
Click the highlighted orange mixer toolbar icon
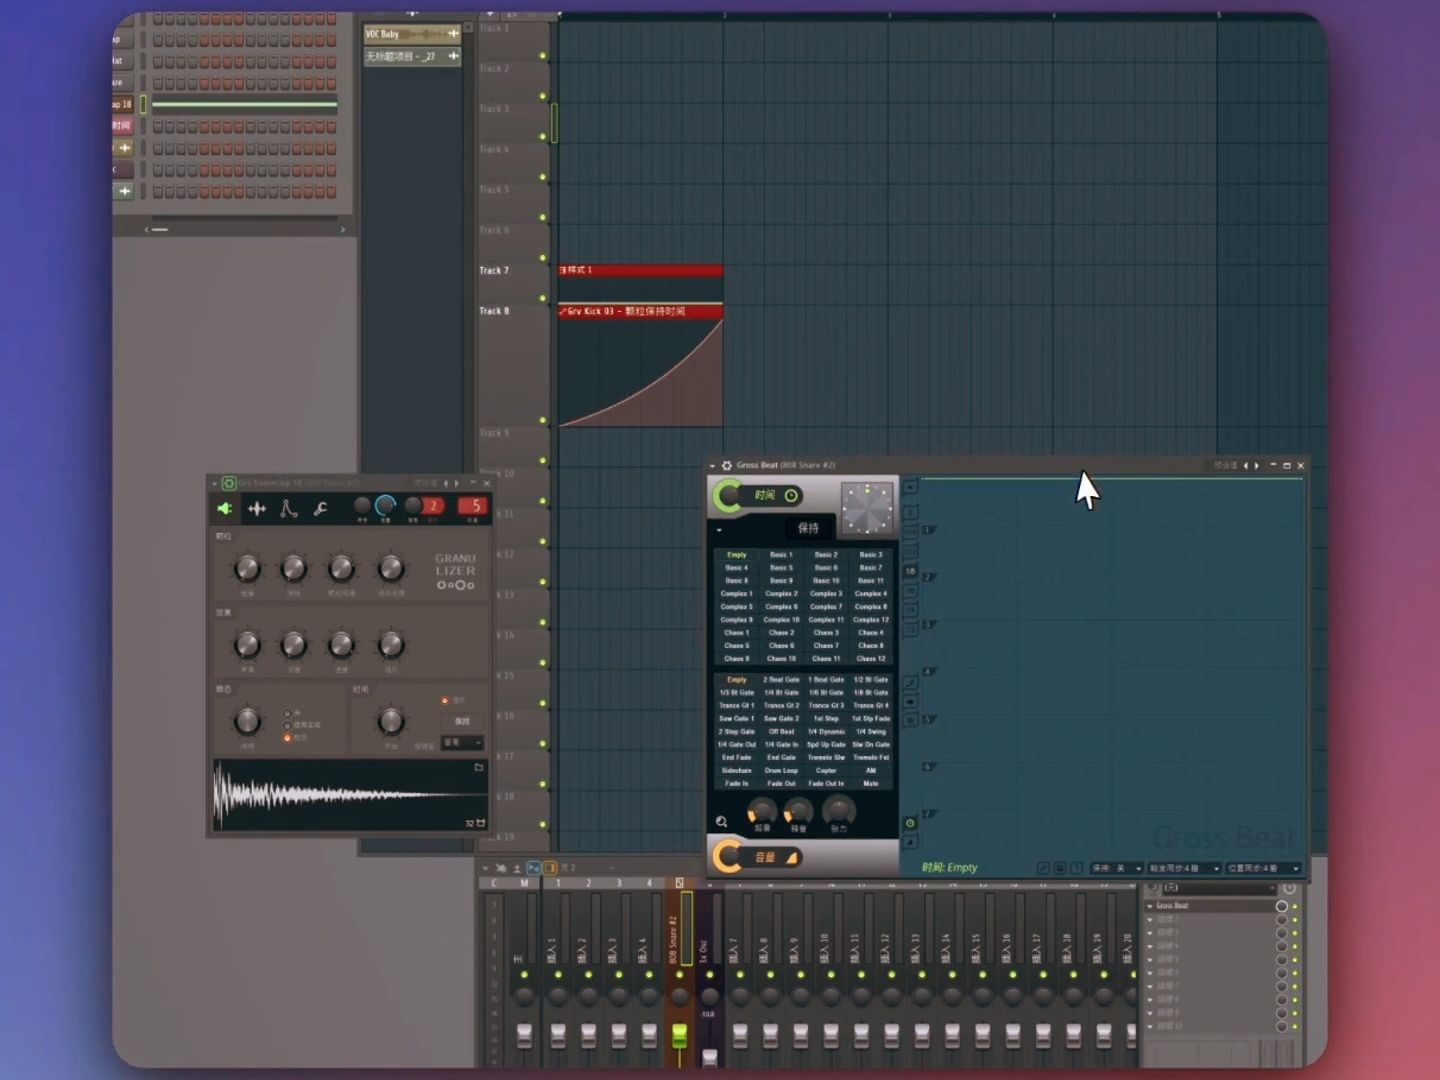point(549,868)
